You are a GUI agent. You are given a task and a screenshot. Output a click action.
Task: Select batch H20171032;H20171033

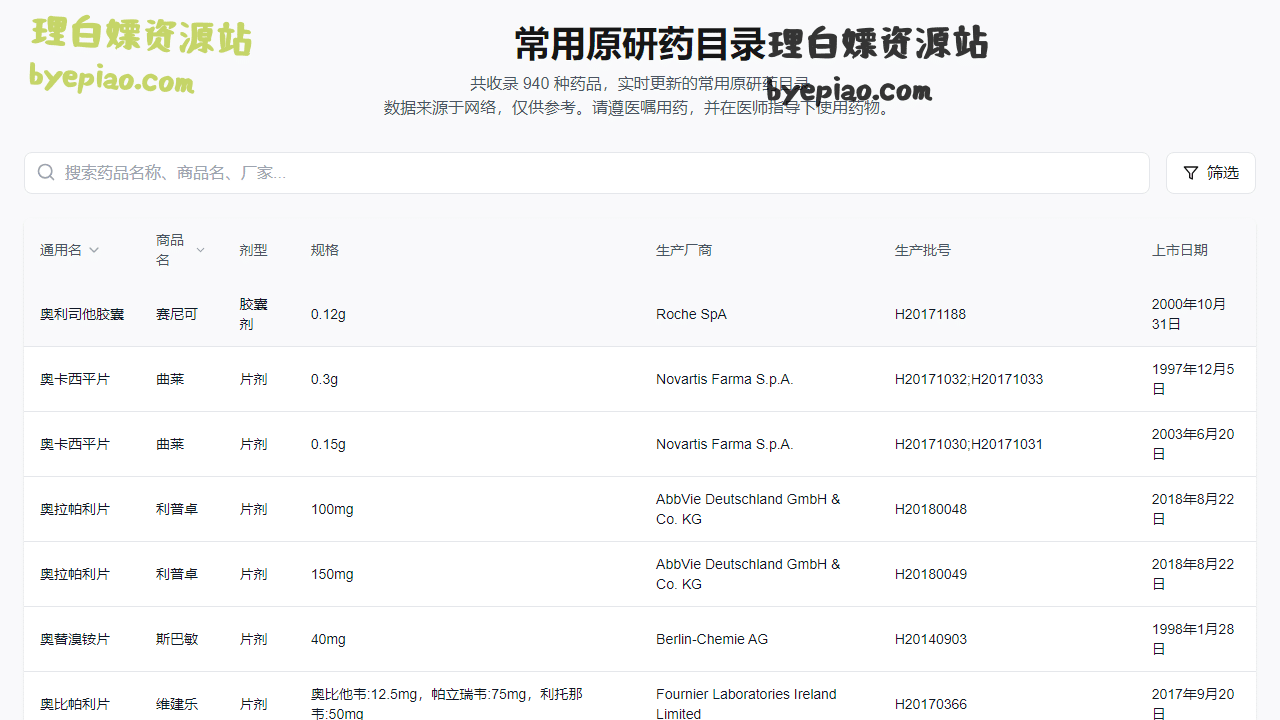tap(969, 379)
